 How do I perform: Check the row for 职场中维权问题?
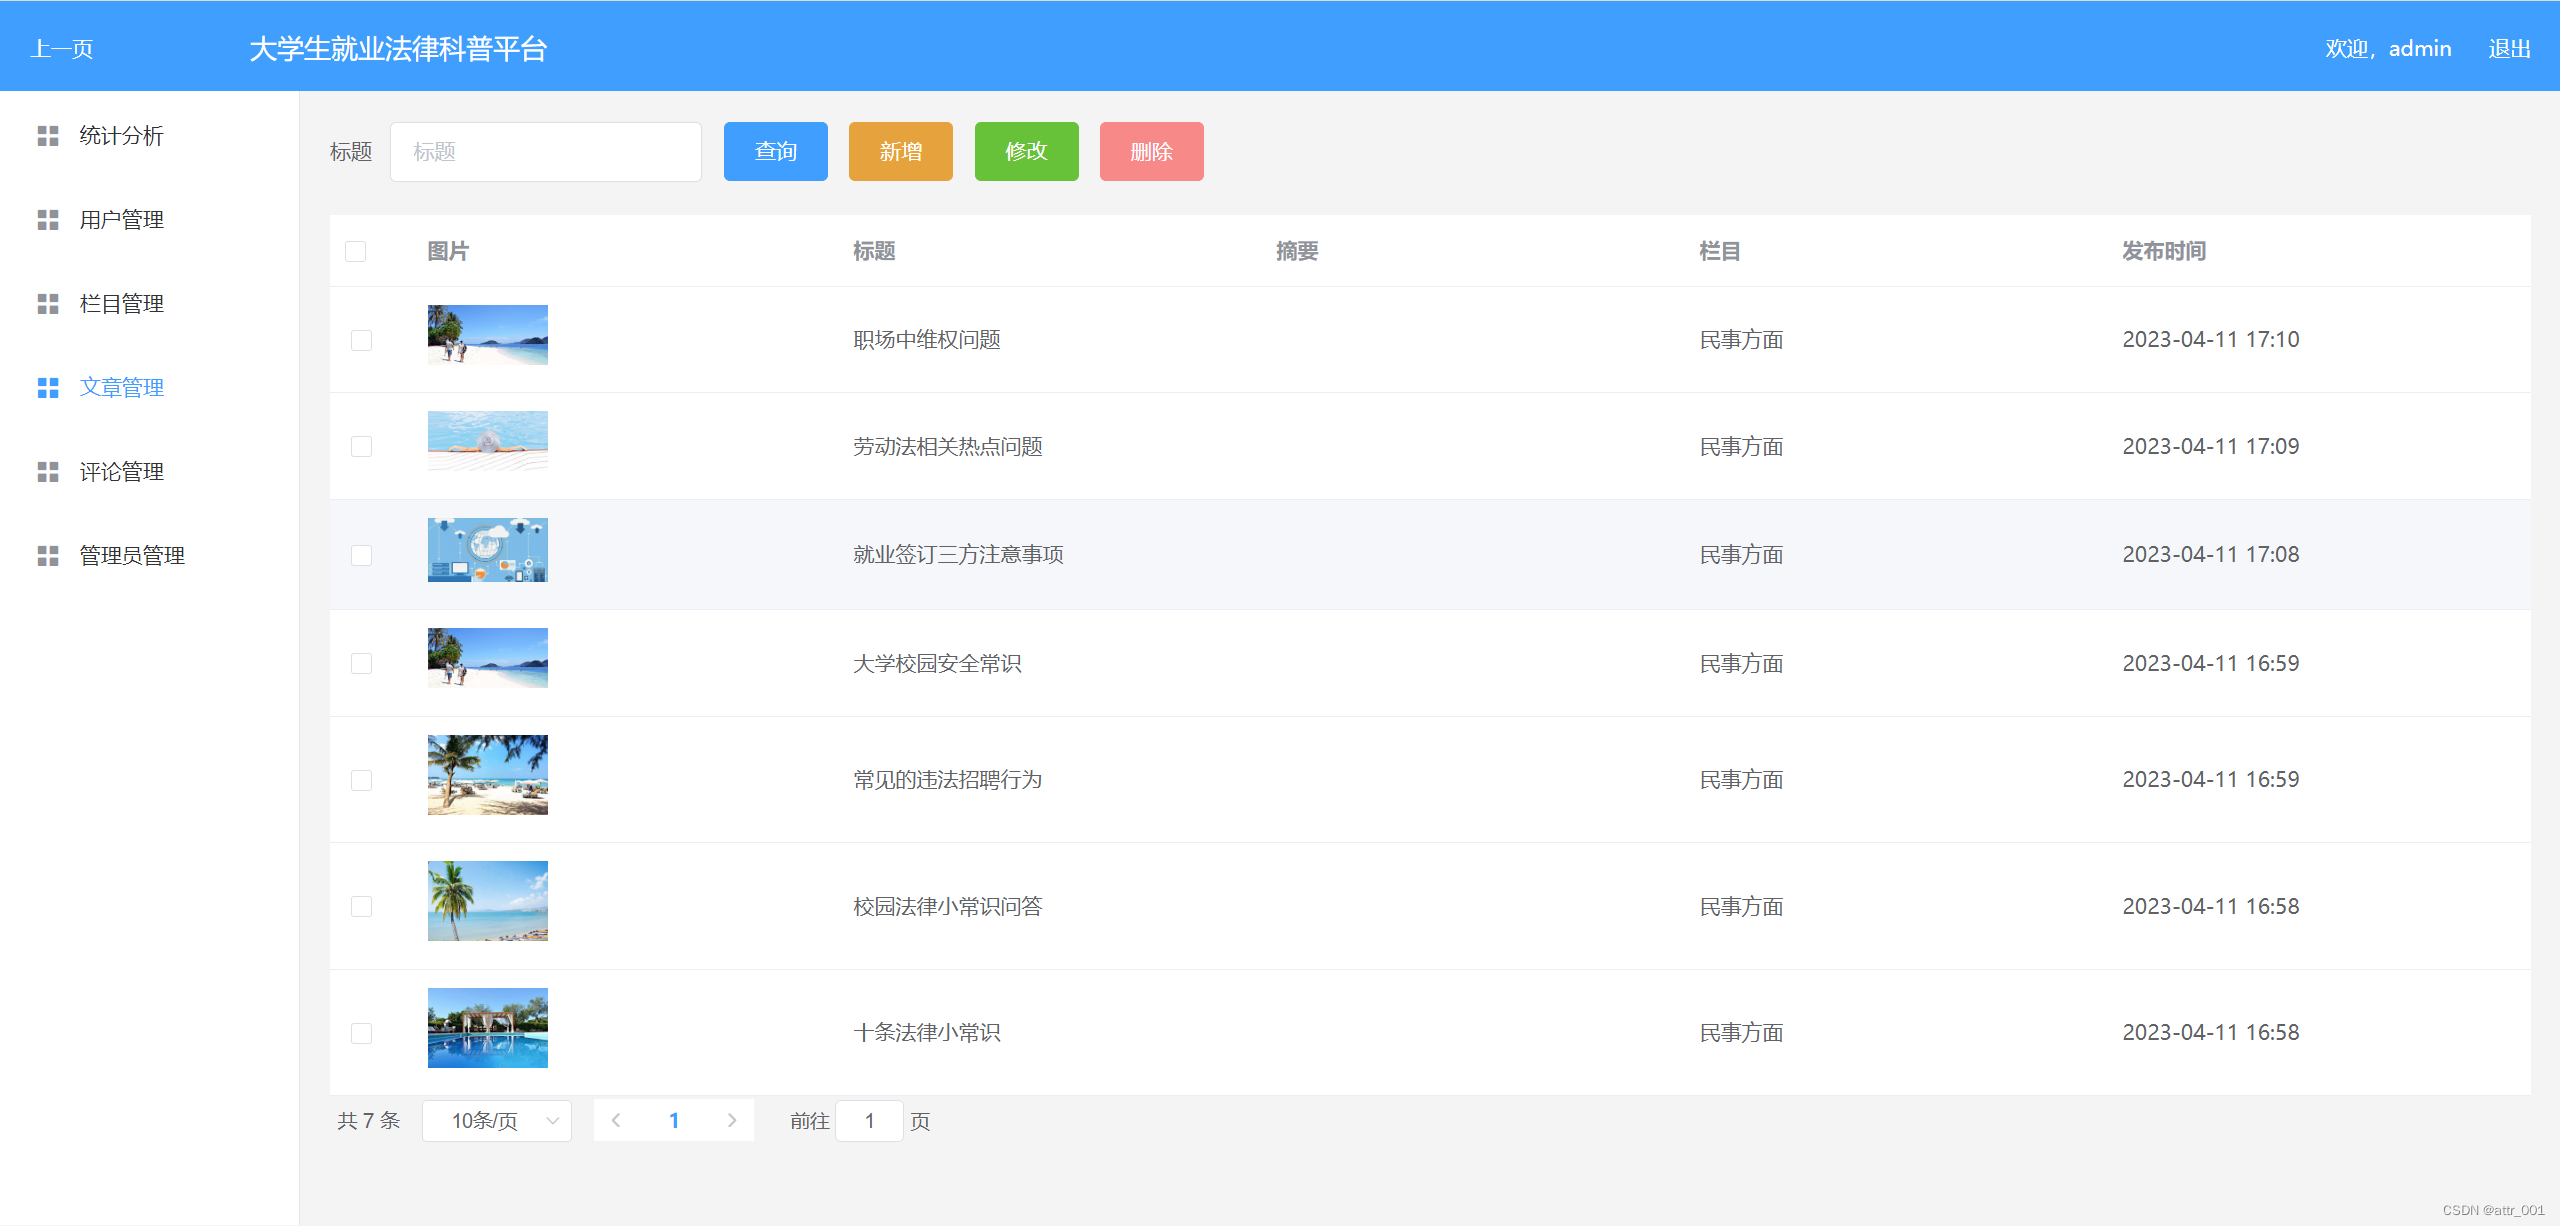click(361, 340)
